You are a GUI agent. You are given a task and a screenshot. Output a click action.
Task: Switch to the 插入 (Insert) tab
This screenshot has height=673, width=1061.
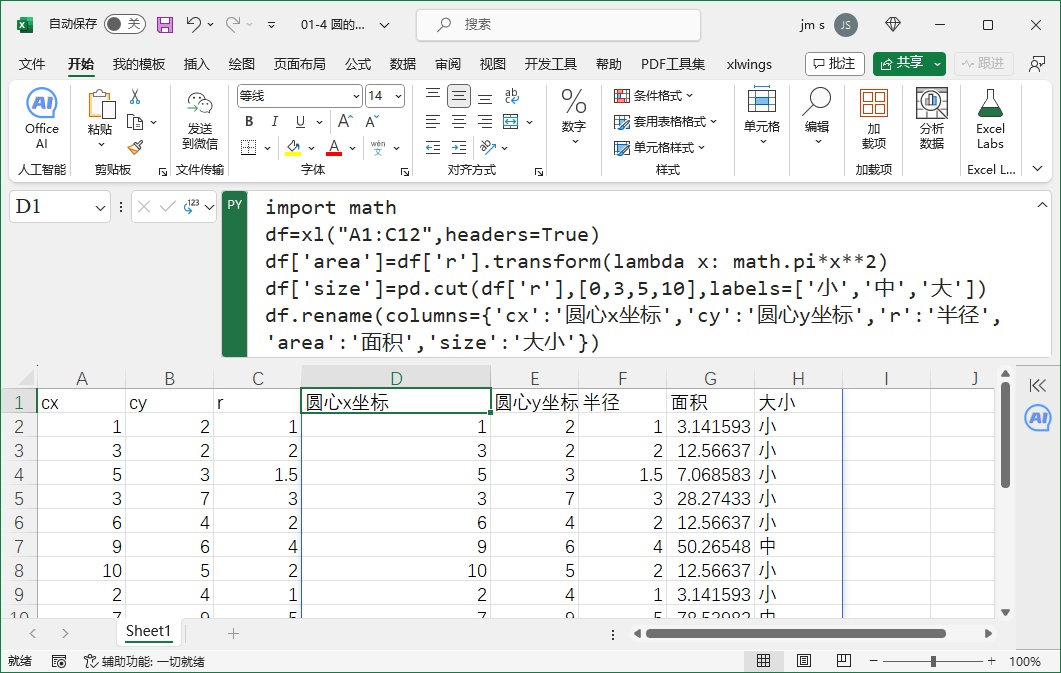click(196, 64)
